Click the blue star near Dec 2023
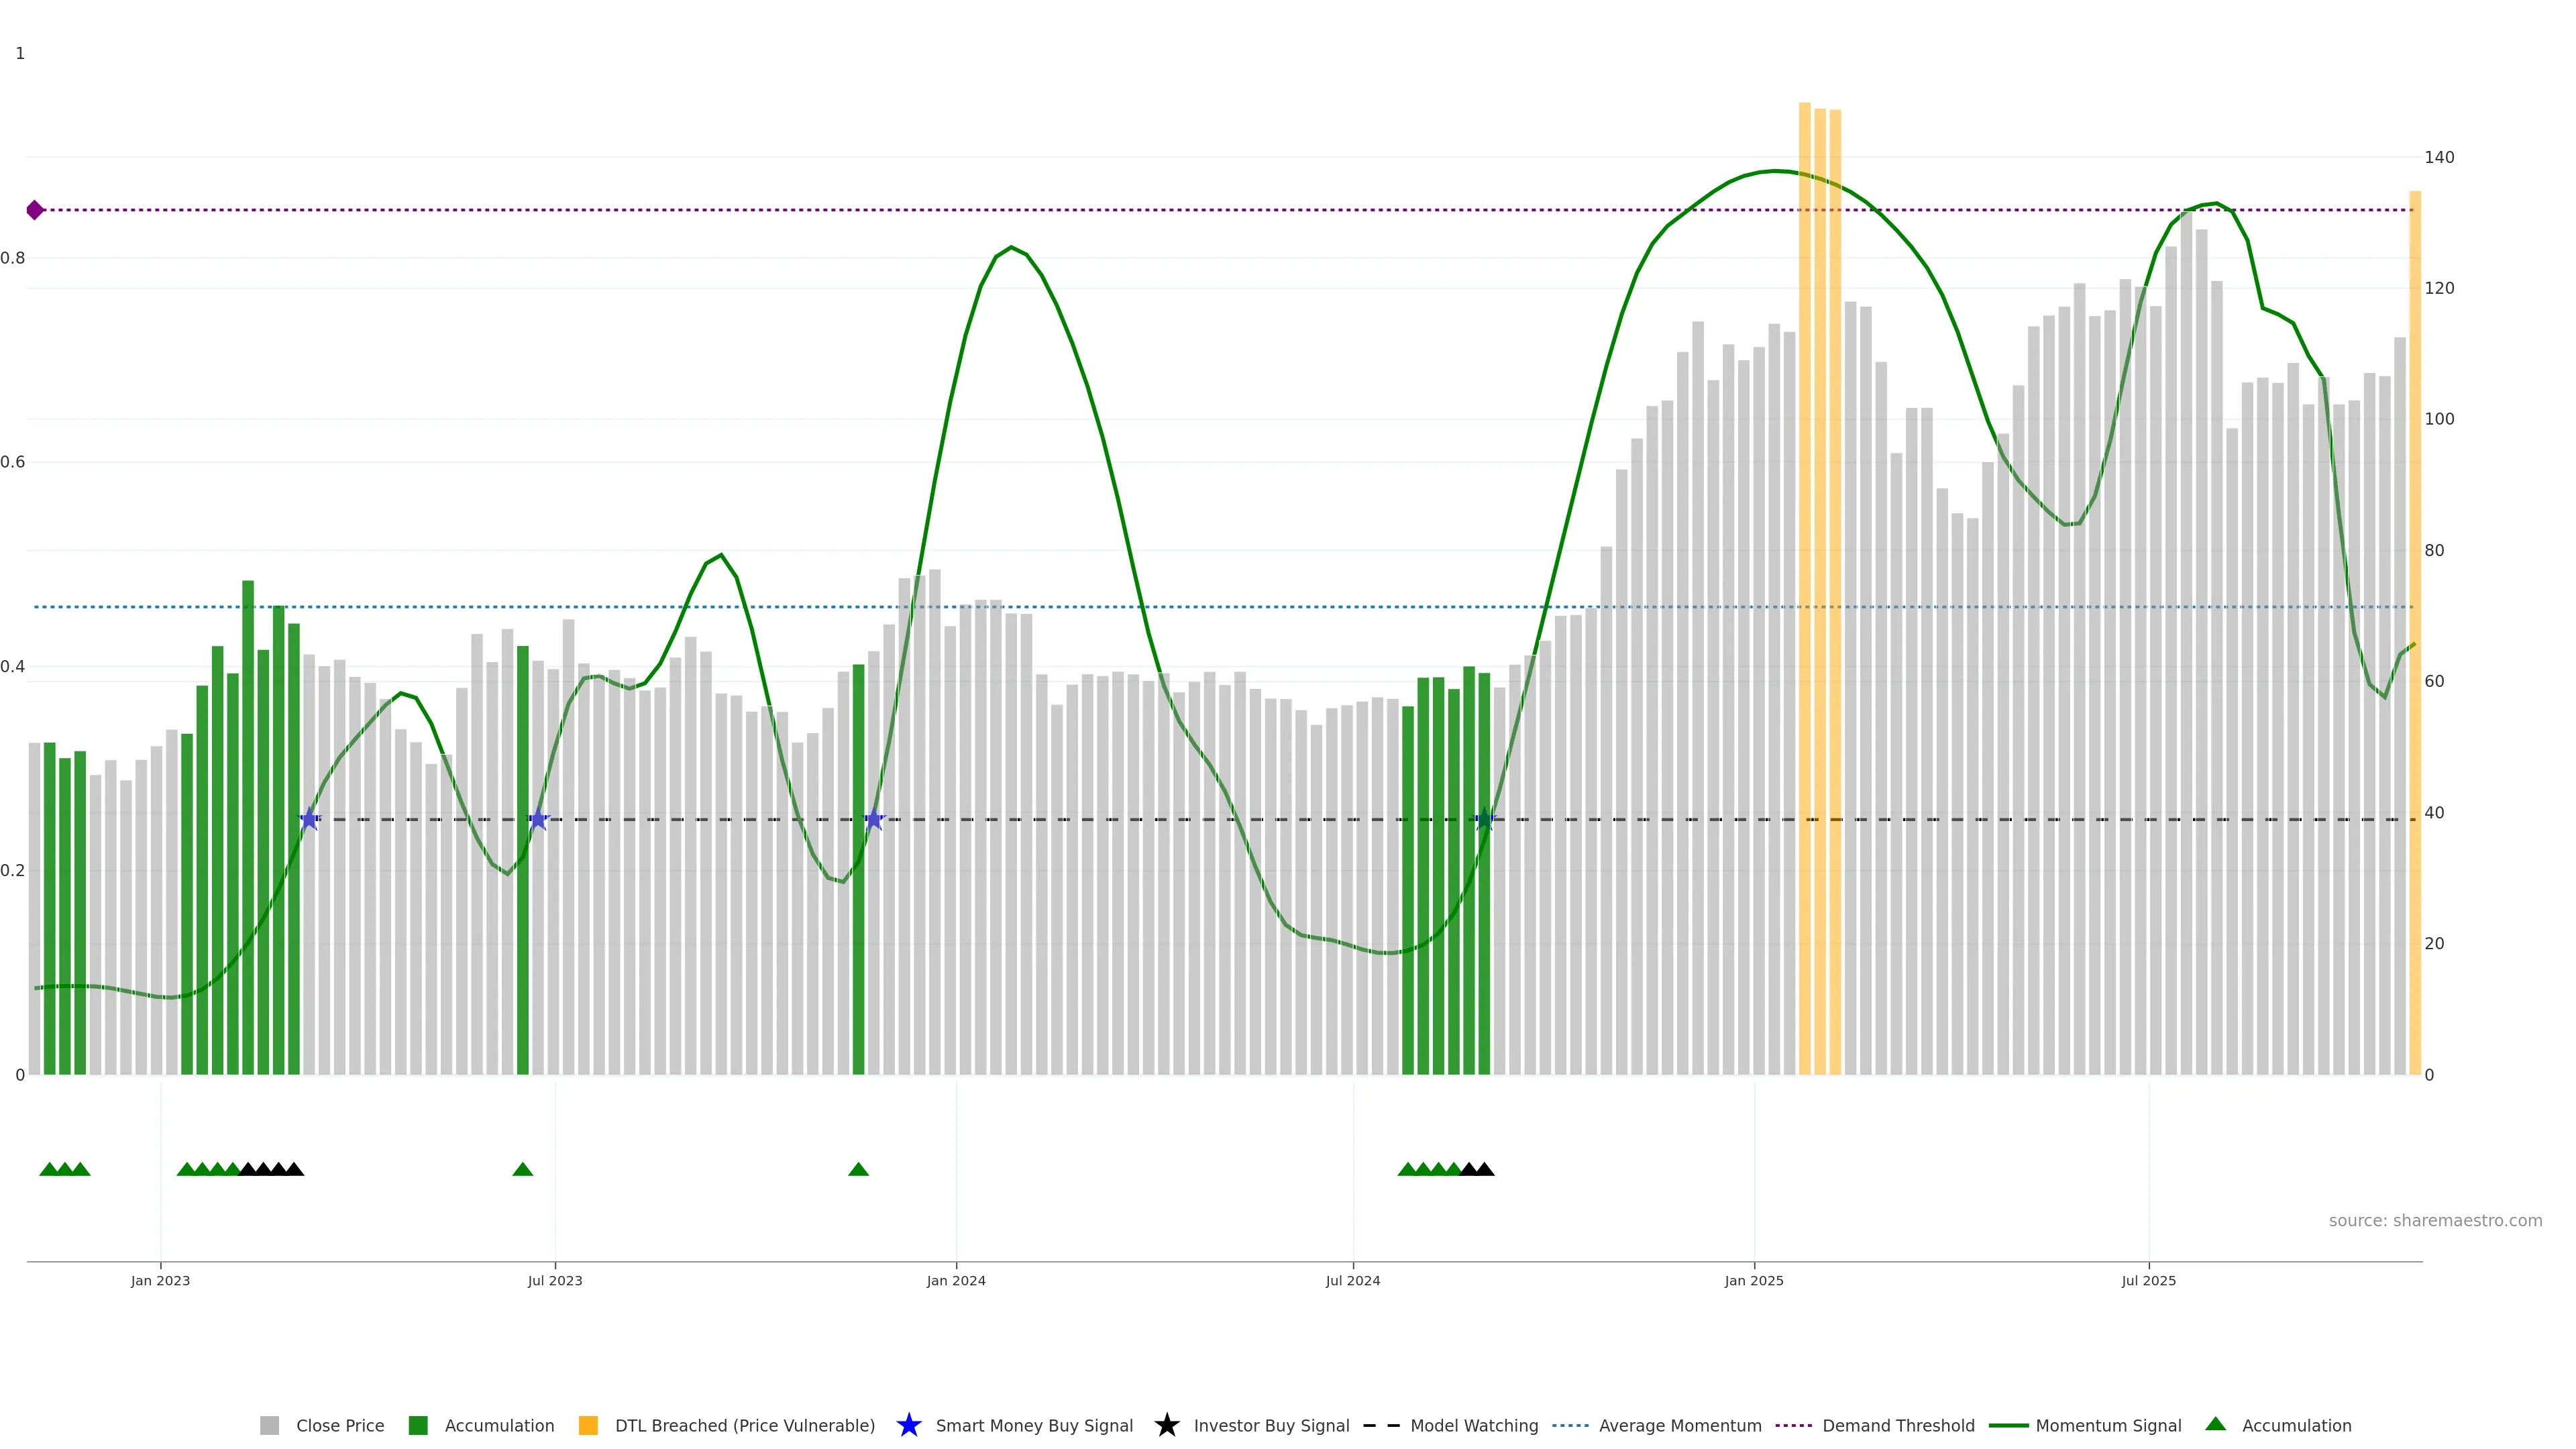The width and height of the screenshot is (2576, 1449). 874,820
